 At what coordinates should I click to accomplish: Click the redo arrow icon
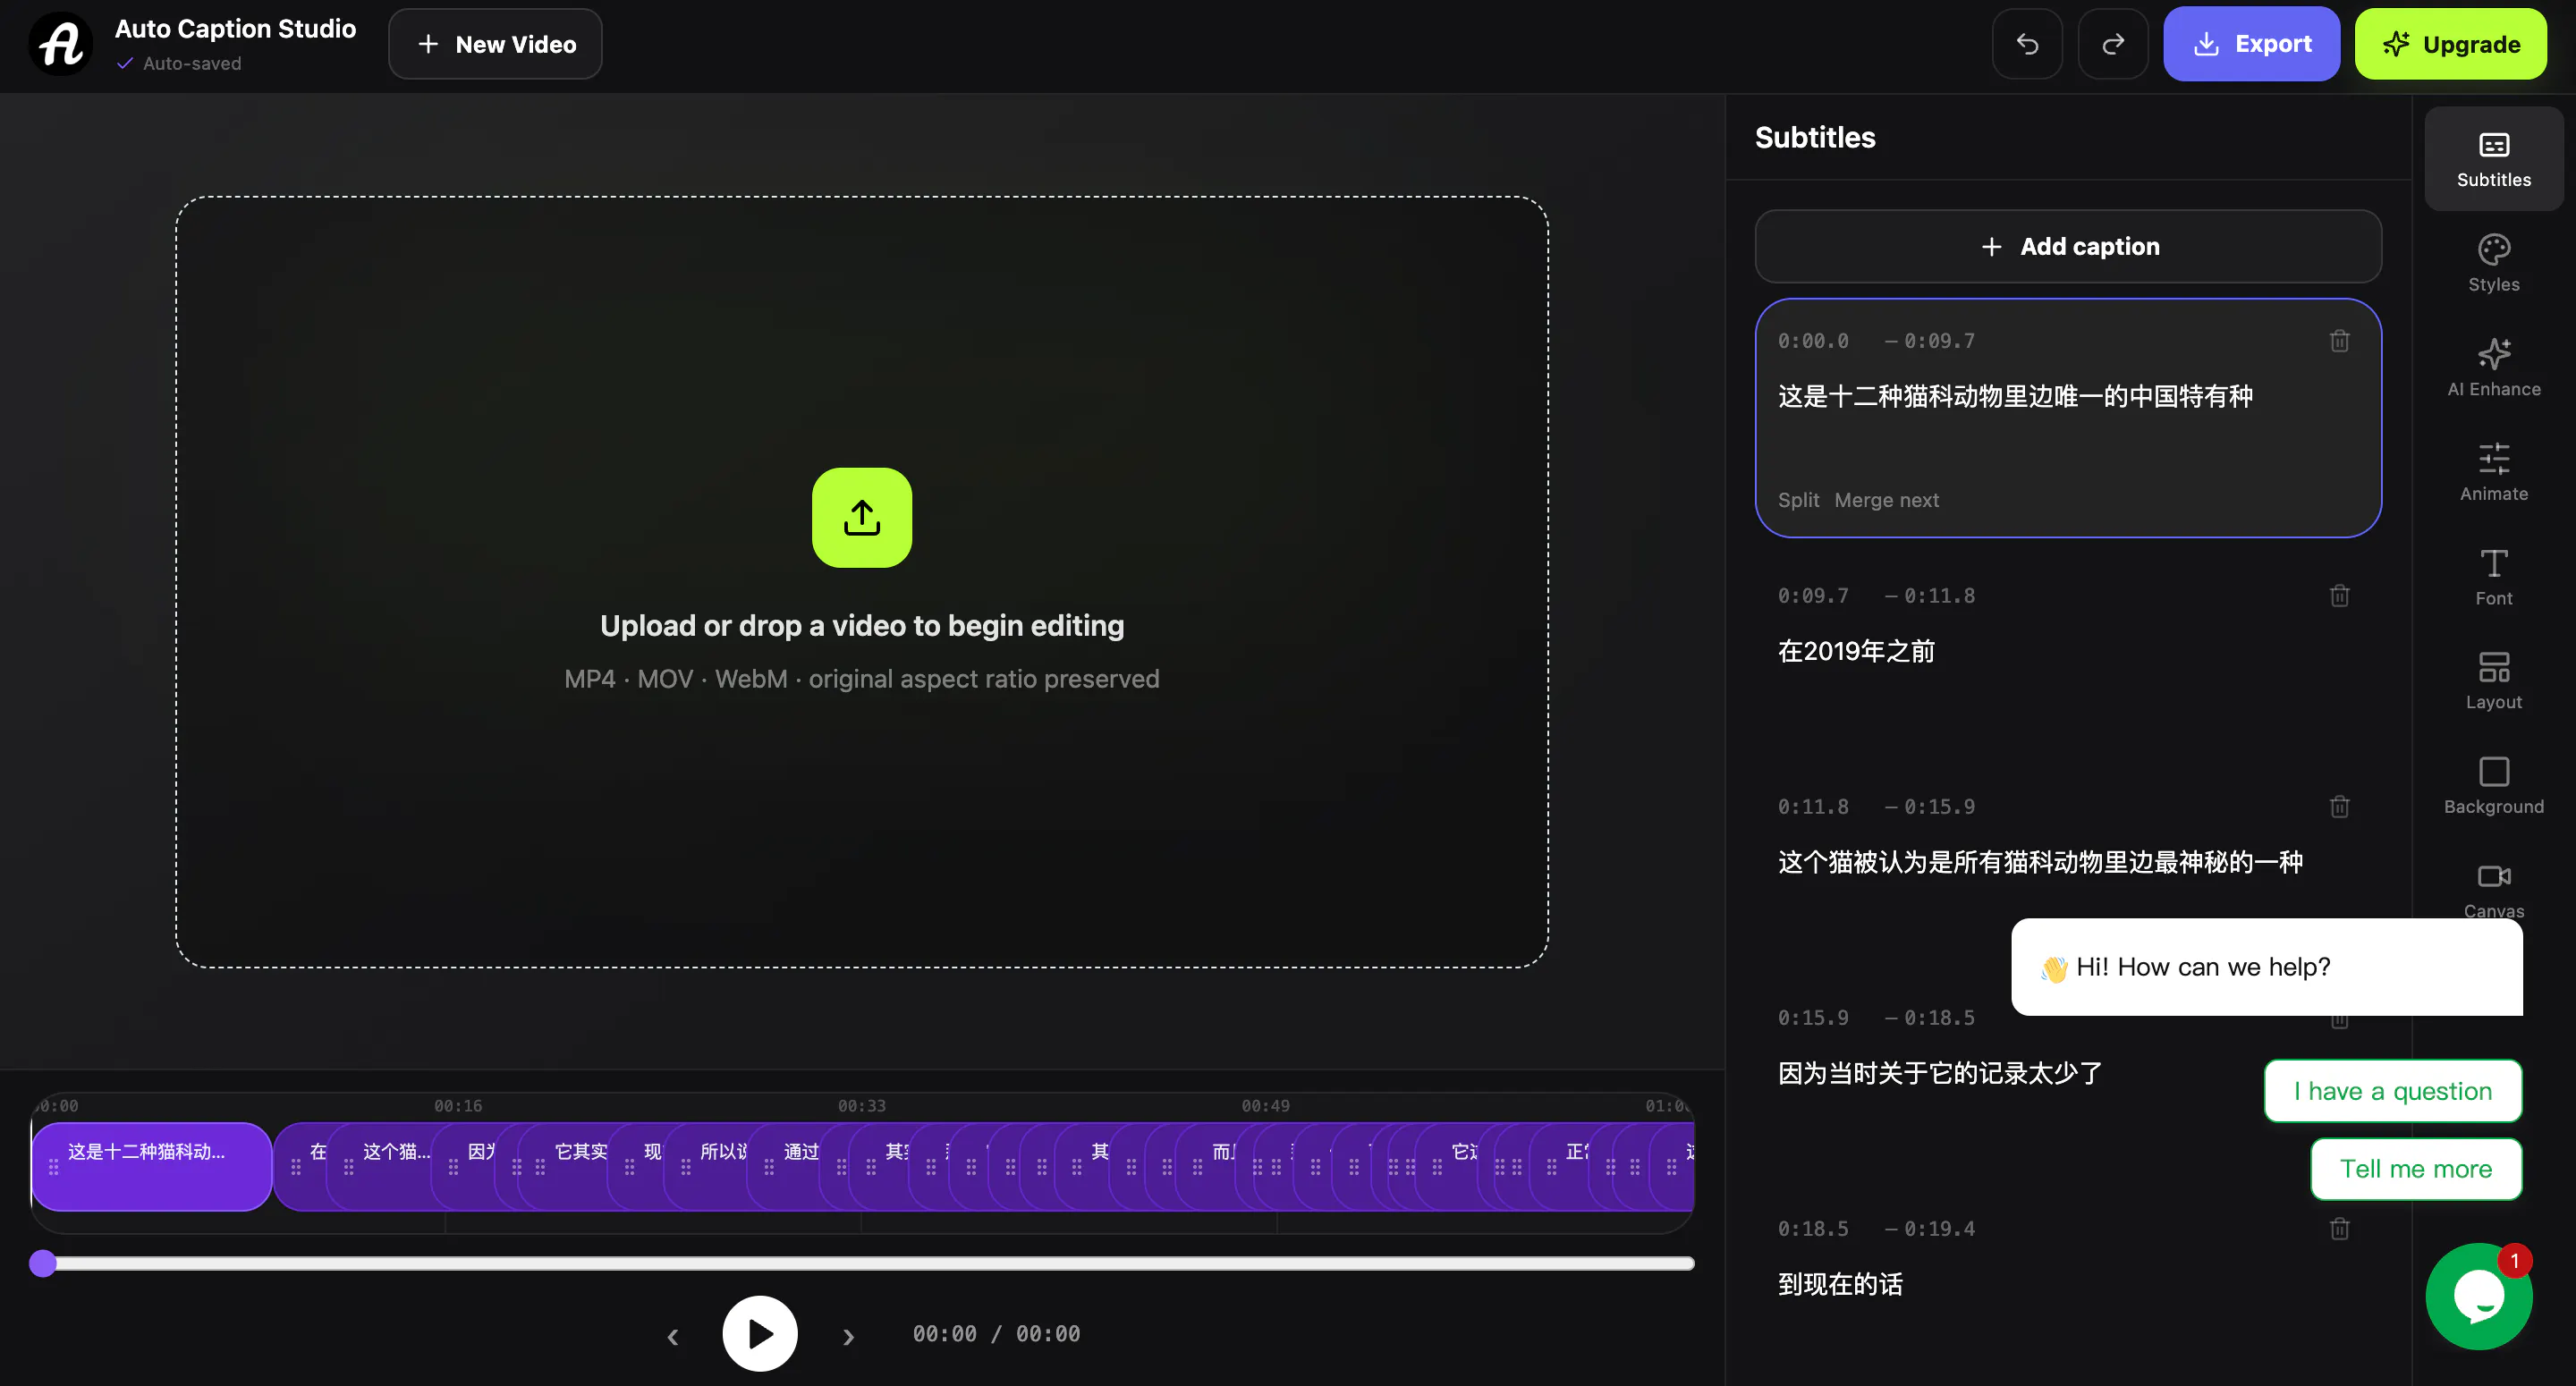point(2113,44)
